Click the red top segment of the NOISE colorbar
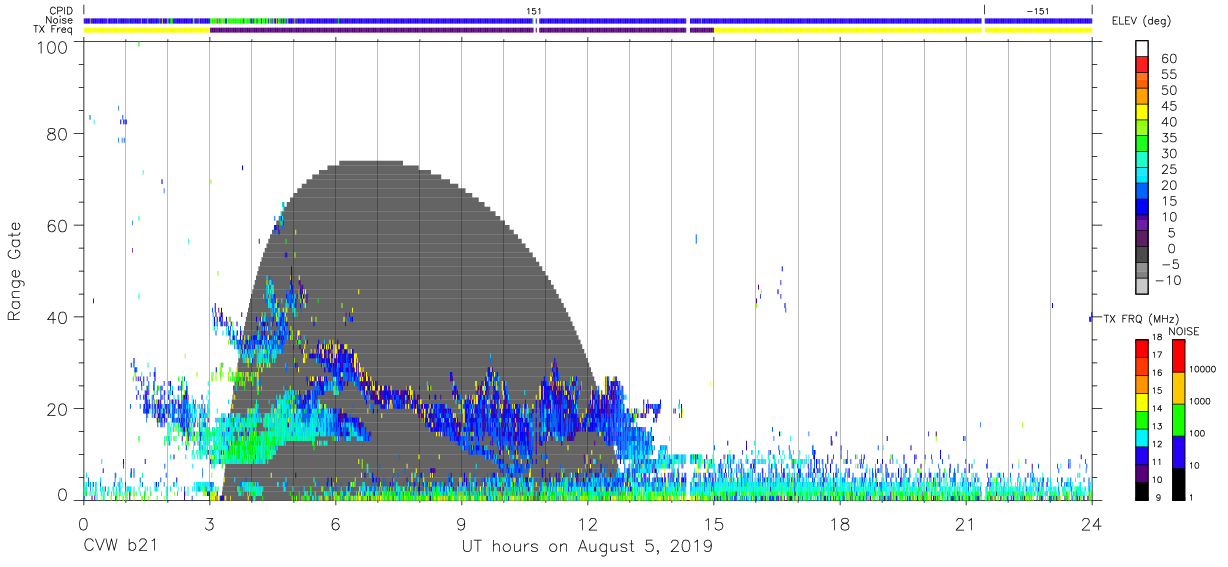Viewport: 1228px width, 567px height. 1179,356
